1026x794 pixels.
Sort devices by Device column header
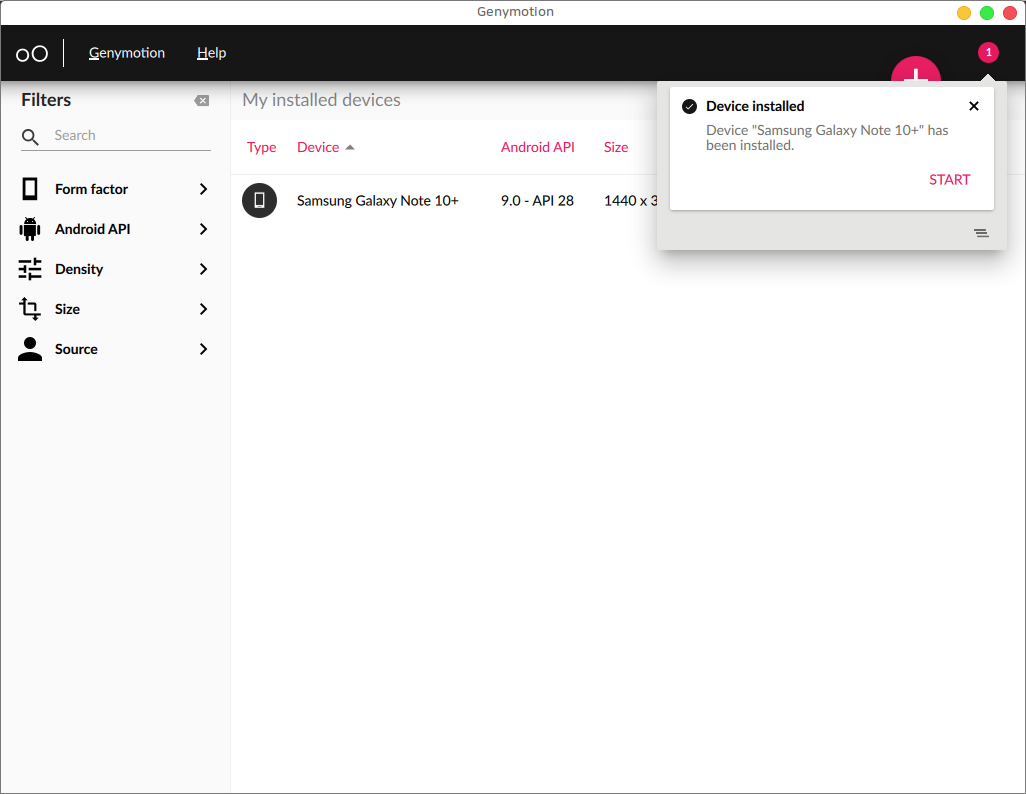[318, 147]
